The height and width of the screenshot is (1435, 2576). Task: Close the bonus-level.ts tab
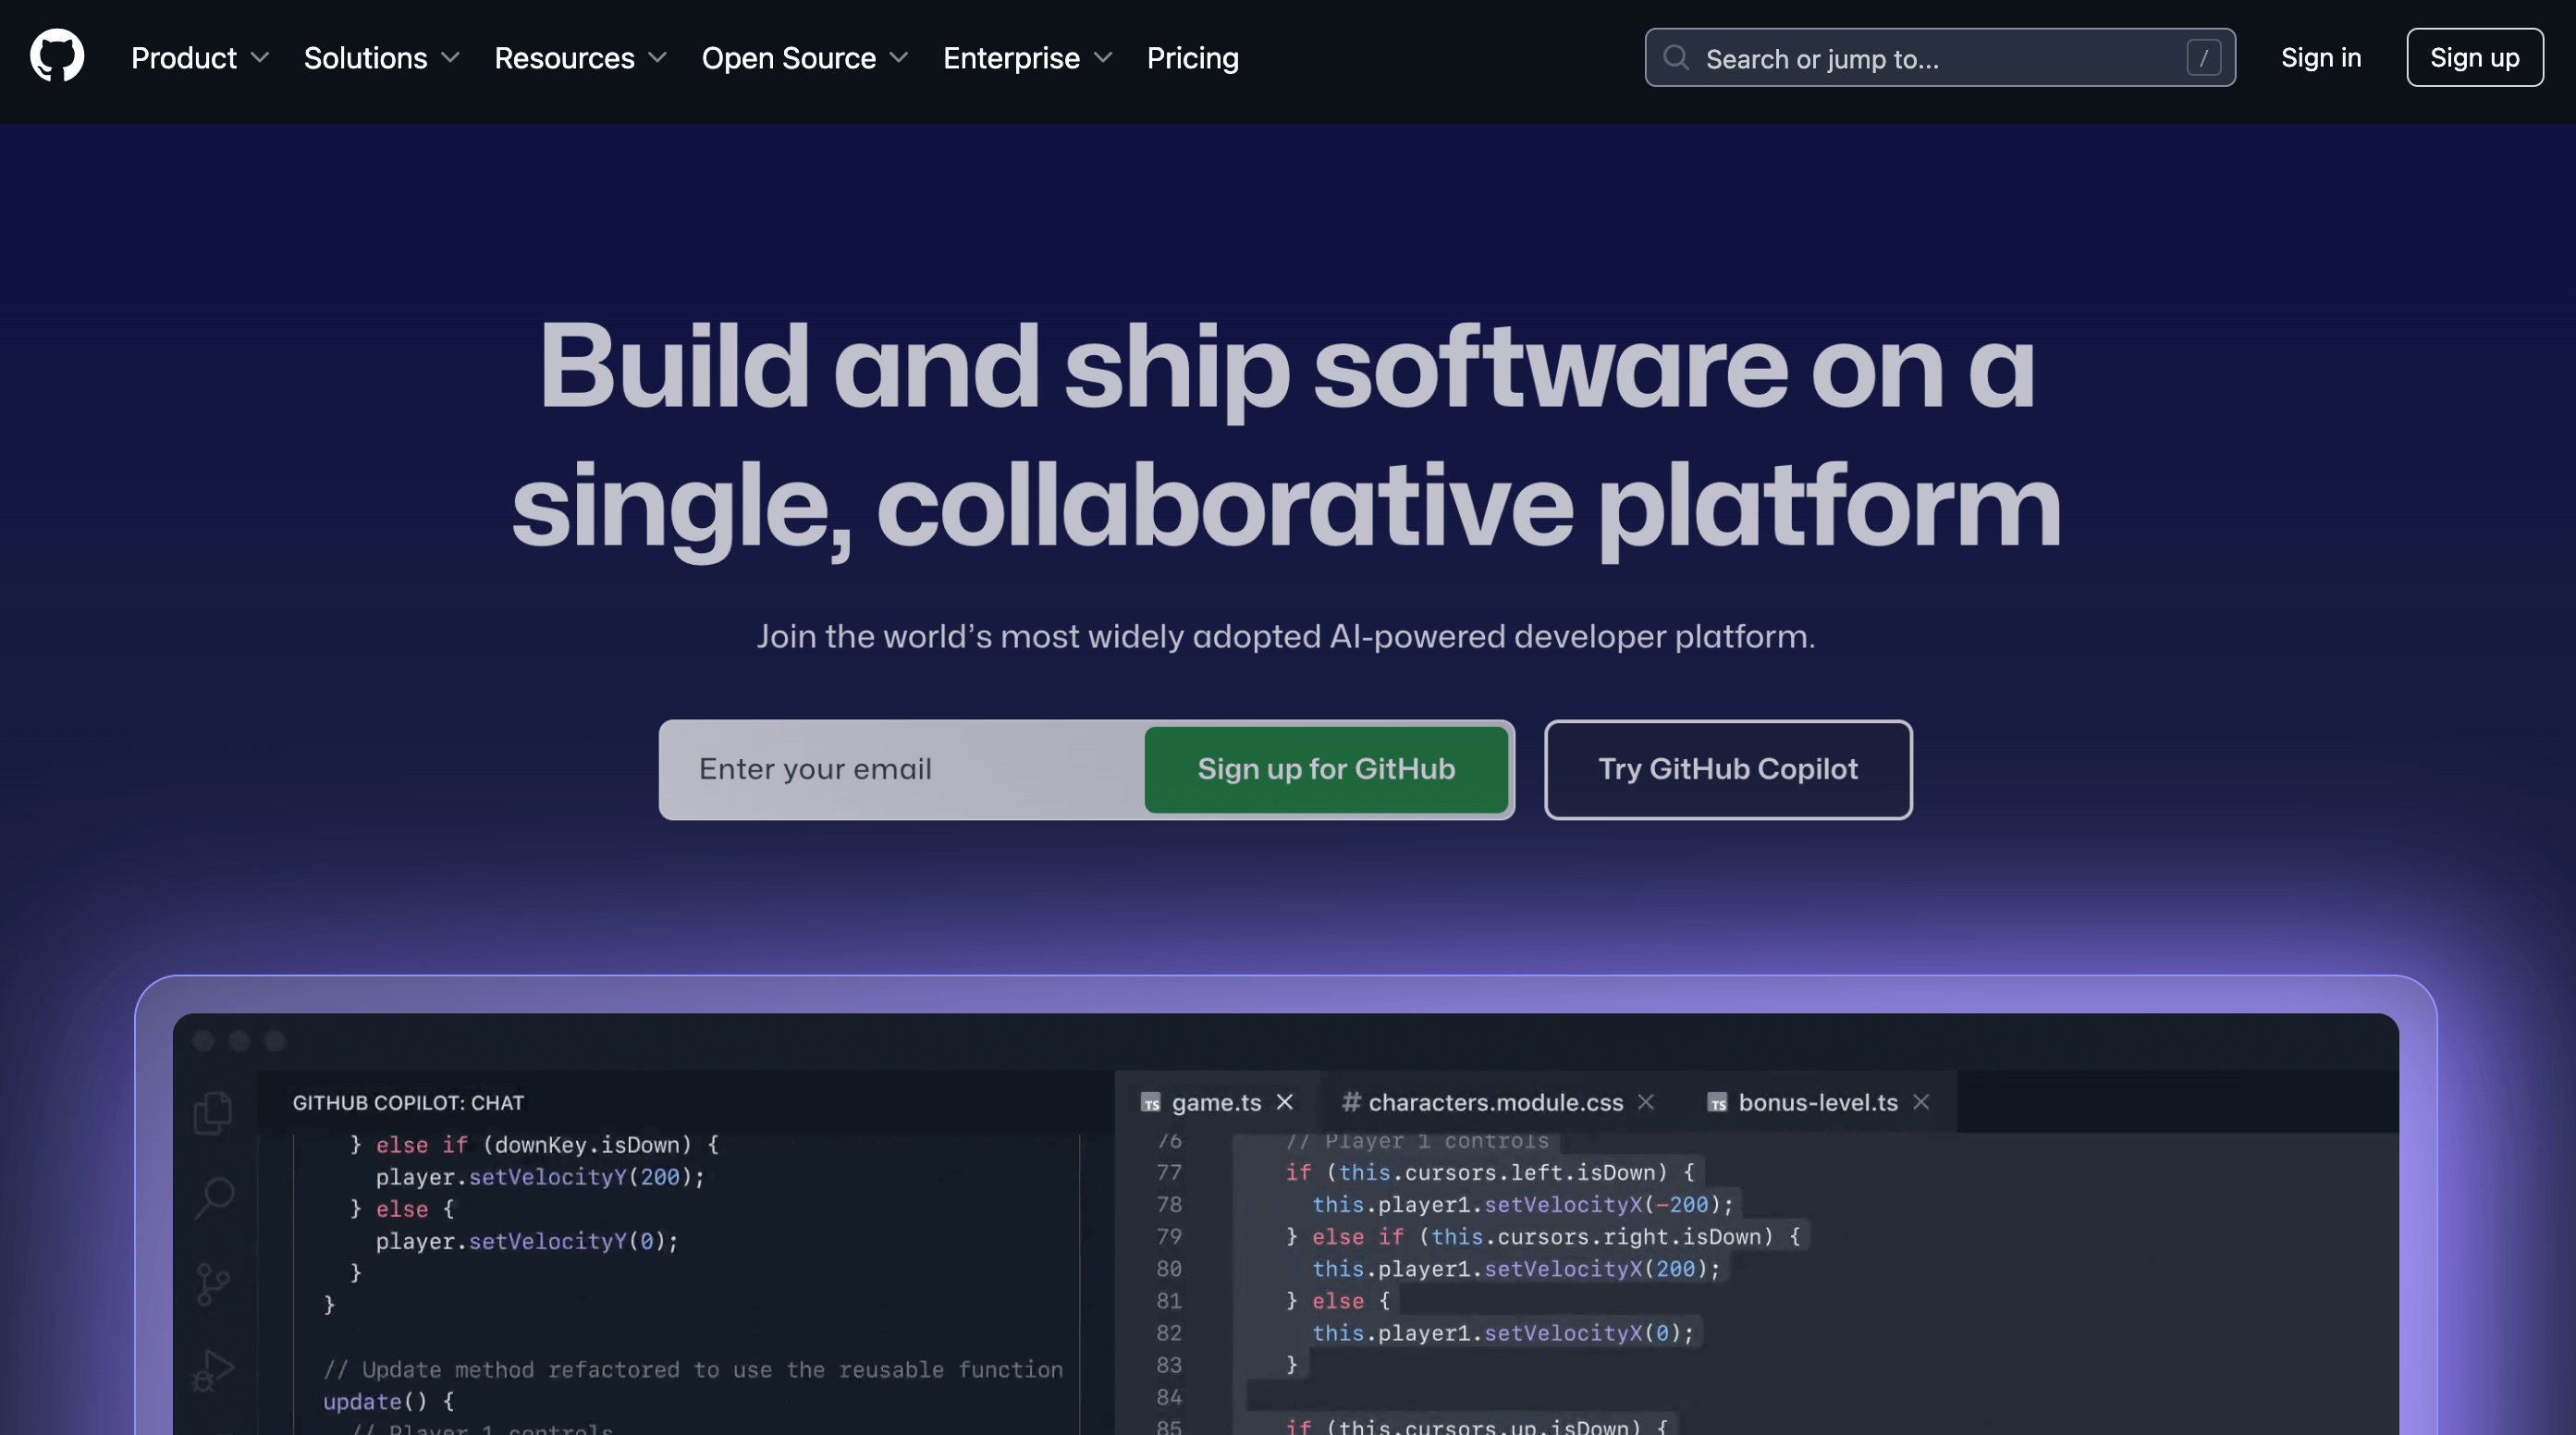pyautogui.click(x=1921, y=1102)
